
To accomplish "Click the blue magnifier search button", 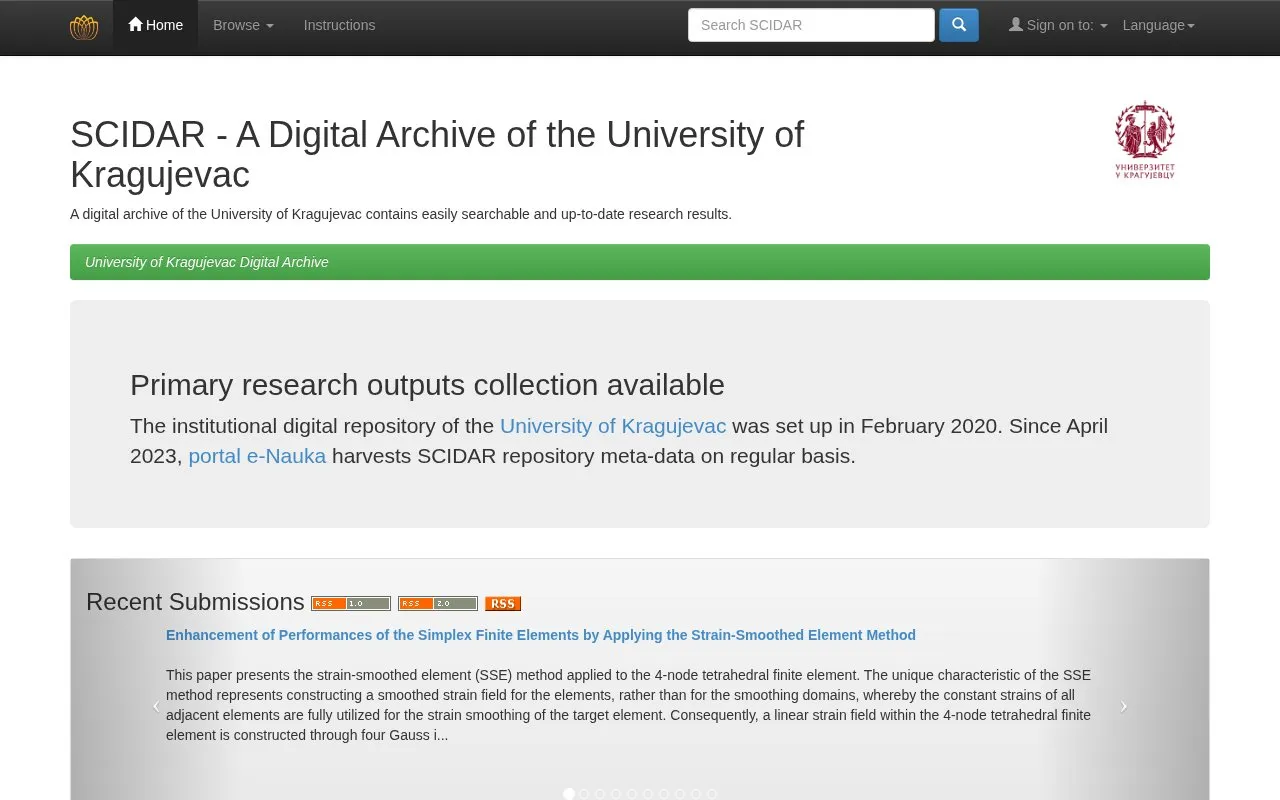I will tap(958, 25).
